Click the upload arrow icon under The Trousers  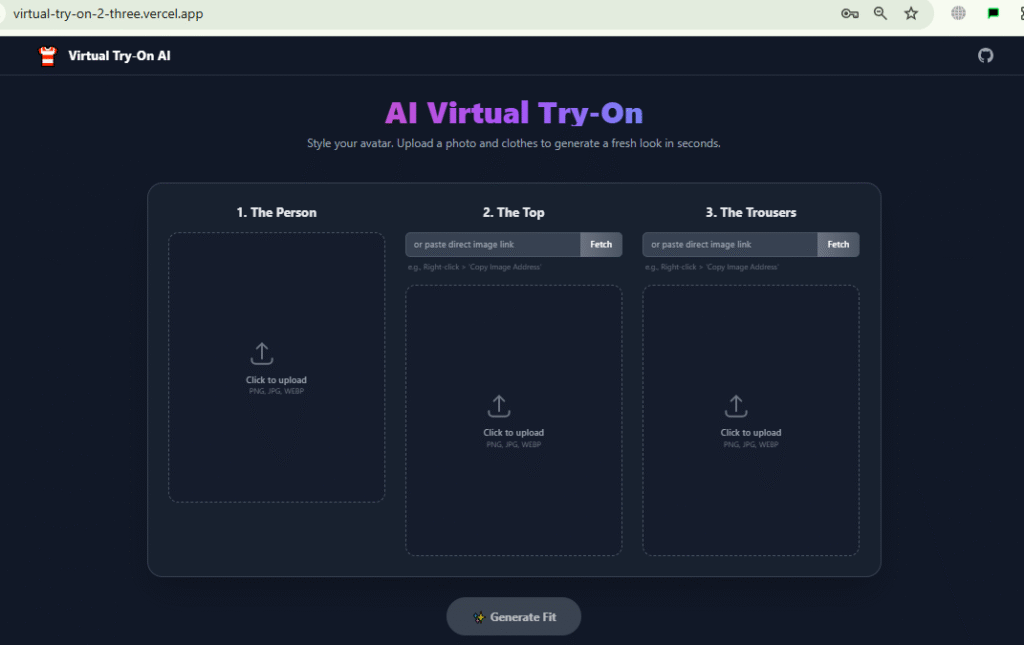click(x=736, y=406)
